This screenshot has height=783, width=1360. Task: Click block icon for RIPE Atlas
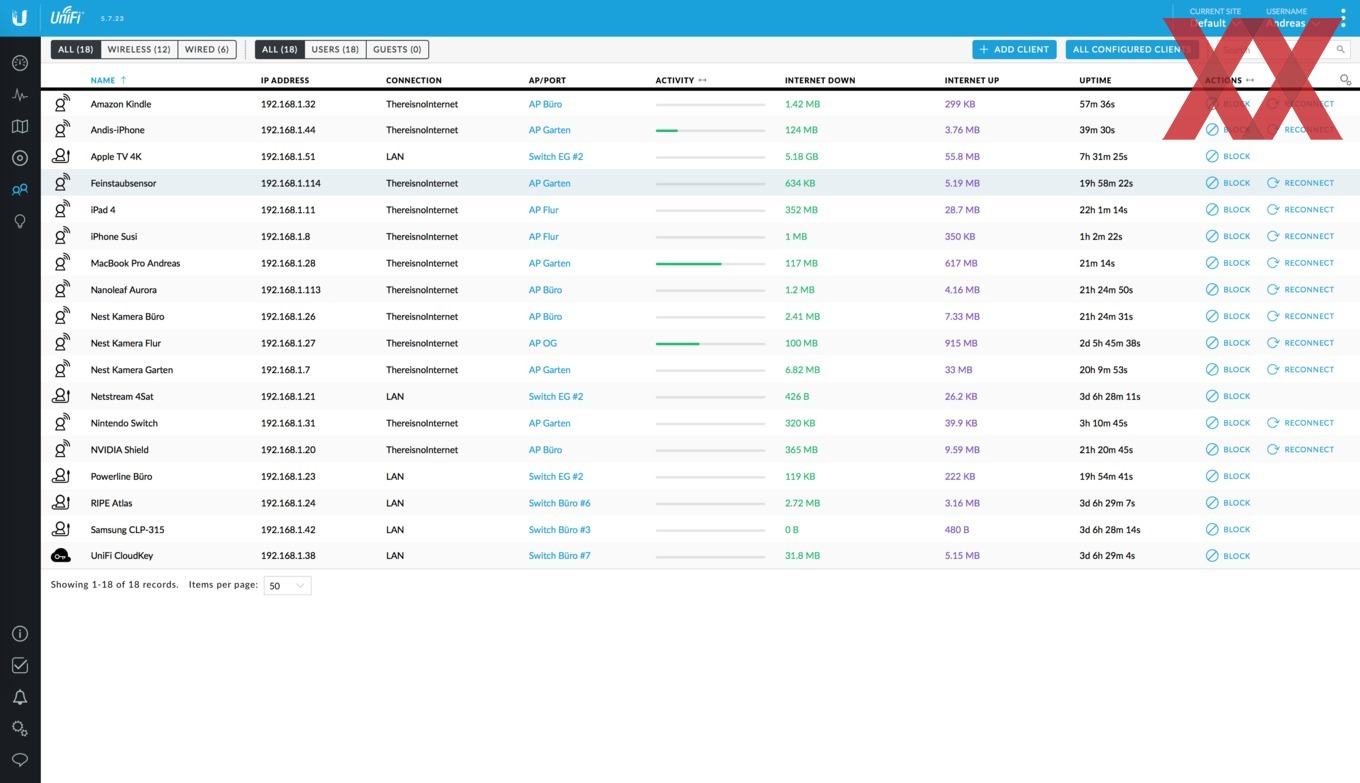1212,503
